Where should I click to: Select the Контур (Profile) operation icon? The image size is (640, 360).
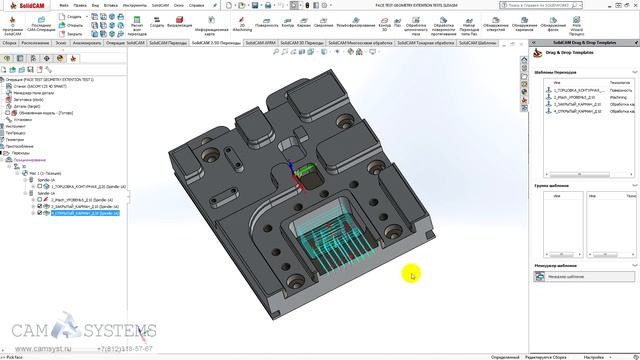(288, 20)
